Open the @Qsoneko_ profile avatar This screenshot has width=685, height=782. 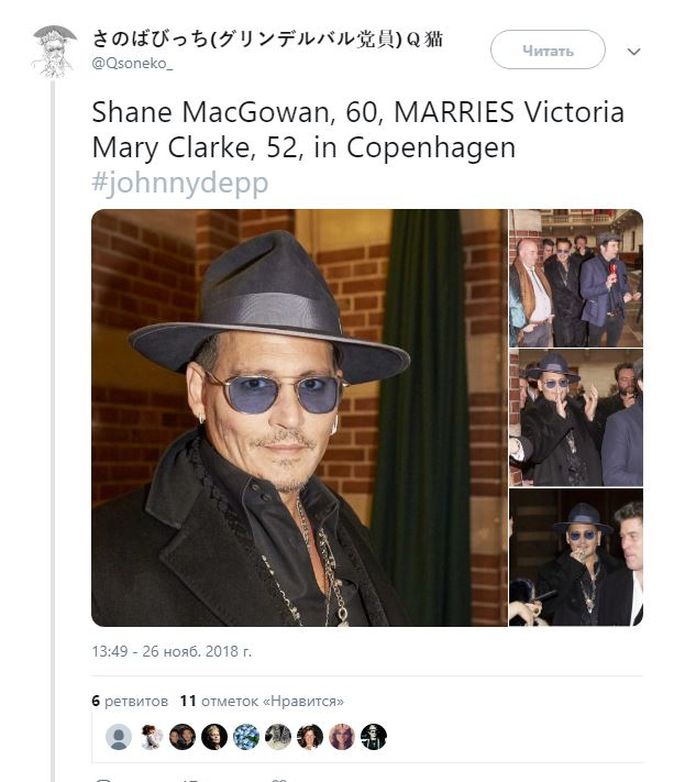click(x=54, y=50)
